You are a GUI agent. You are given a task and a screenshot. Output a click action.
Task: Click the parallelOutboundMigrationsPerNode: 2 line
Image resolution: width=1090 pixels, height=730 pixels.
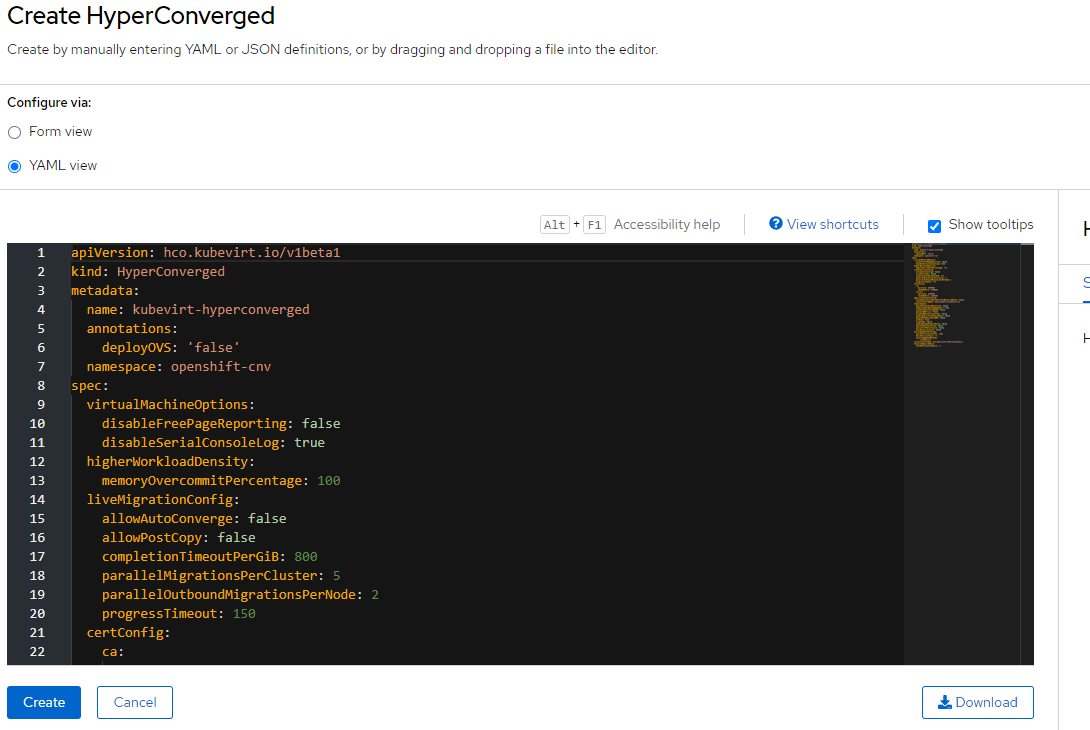click(x=241, y=594)
